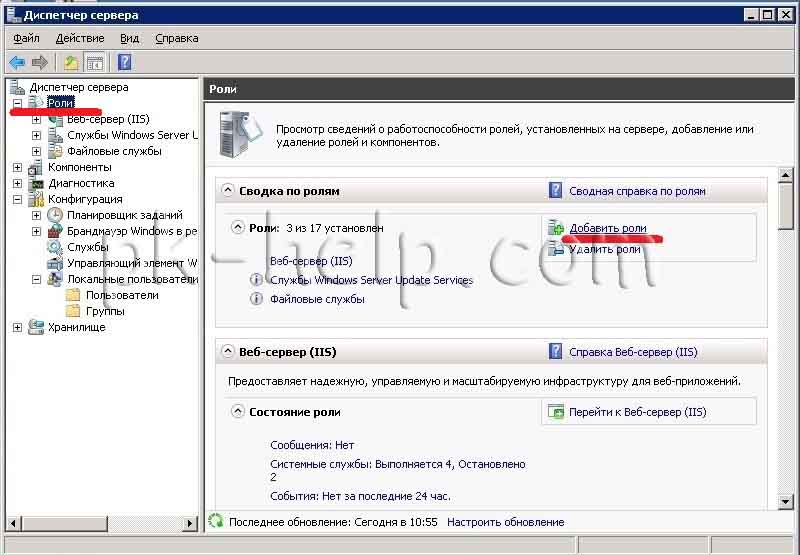
Task: Expand the Службы Windows Server tree node
Action: coord(36,135)
